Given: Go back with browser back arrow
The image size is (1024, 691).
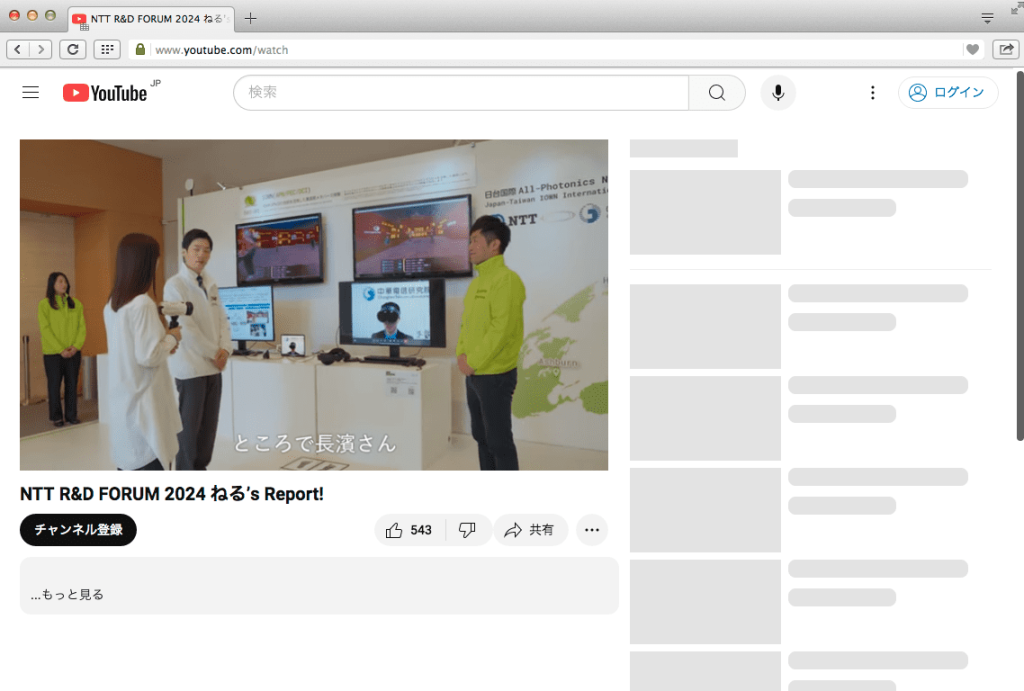Looking at the screenshot, I should (x=18, y=50).
